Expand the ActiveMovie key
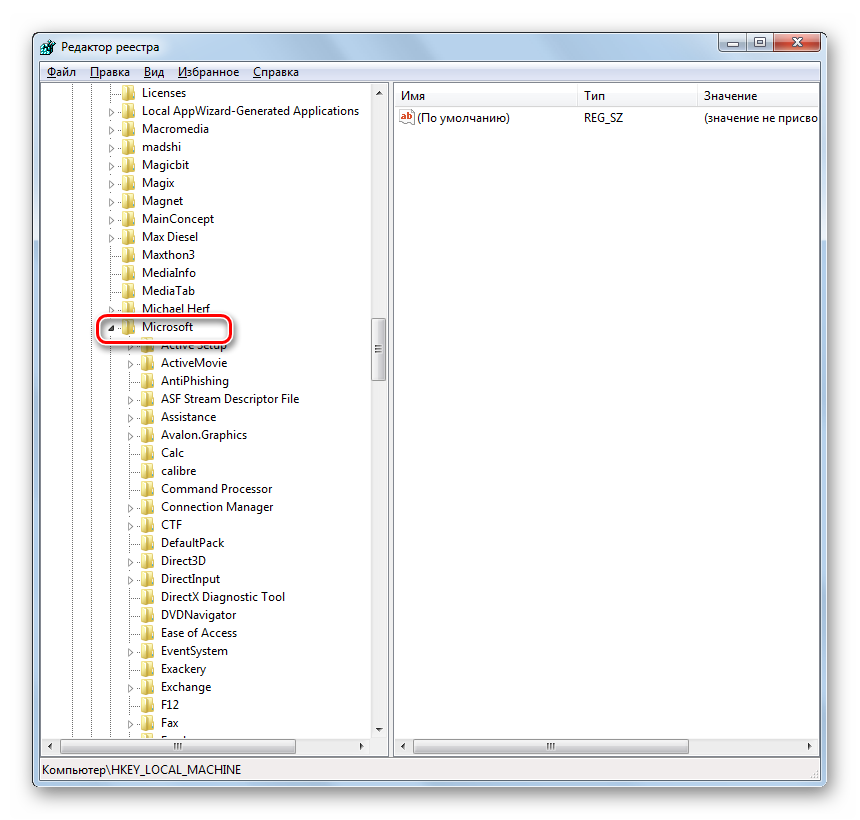This screenshot has width=860, height=820. (131, 364)
